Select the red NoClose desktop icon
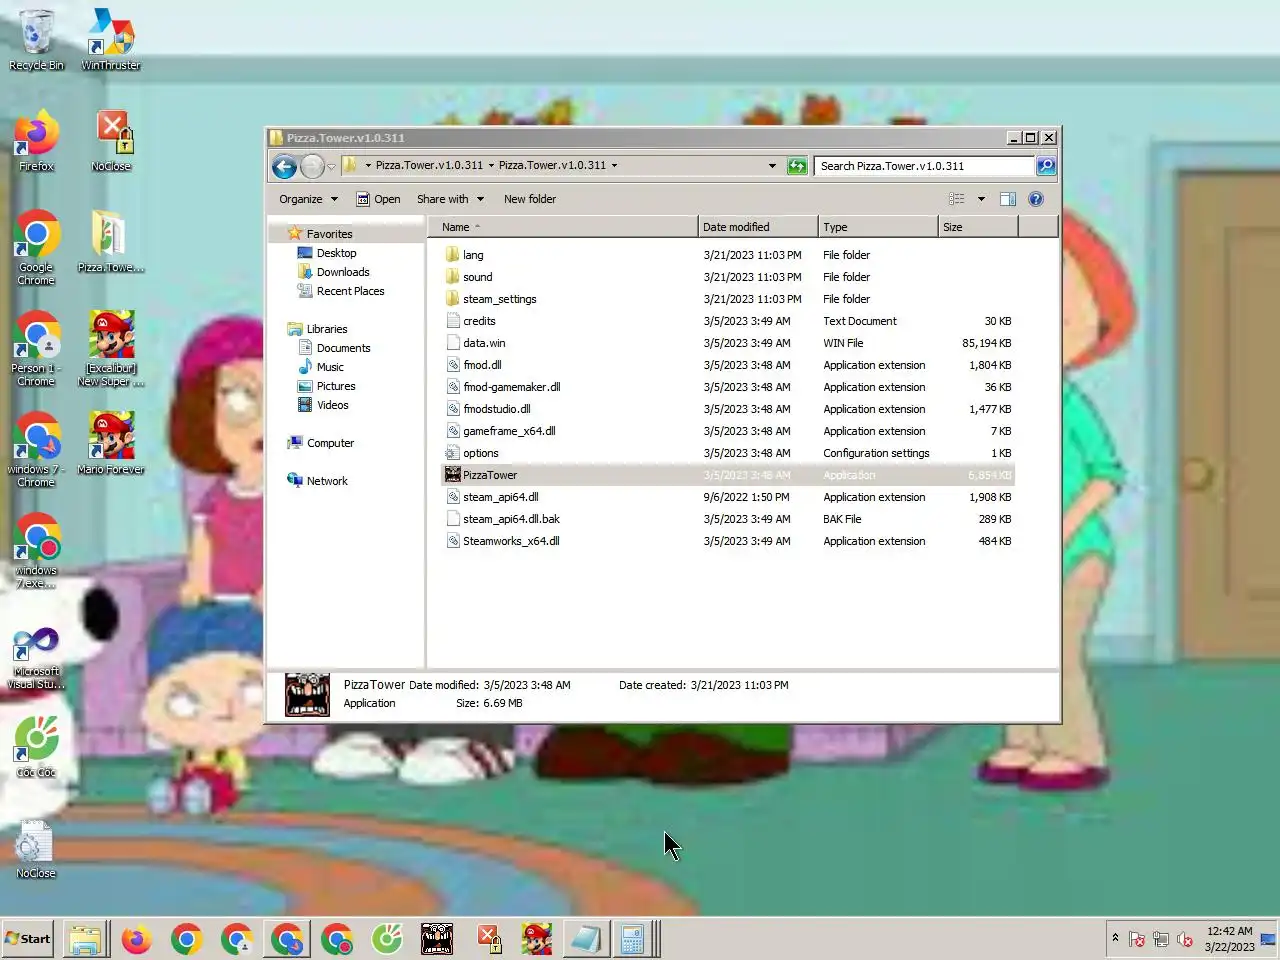Screen dimensions: 1280x960 pyautogui.click(x=111, y=141)
